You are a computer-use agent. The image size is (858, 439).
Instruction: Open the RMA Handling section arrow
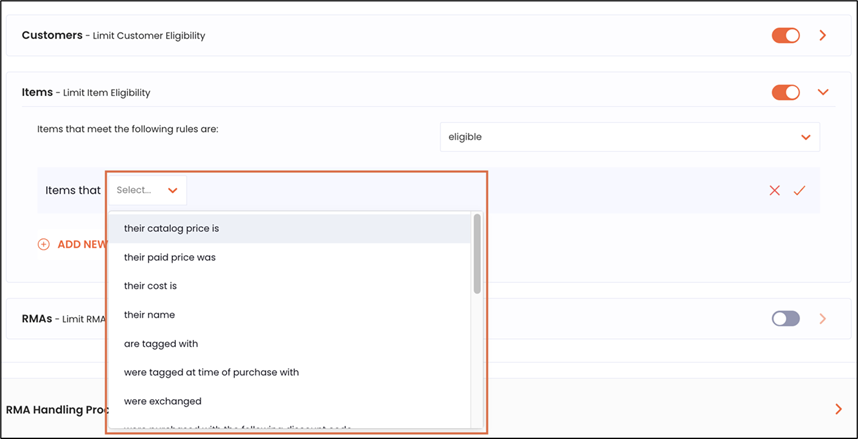tap(837, 409)
